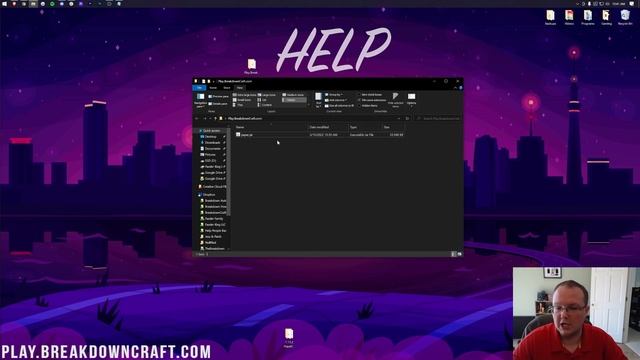
Task: Toggle the Preview pane button
Action: [x=218, y=96]
